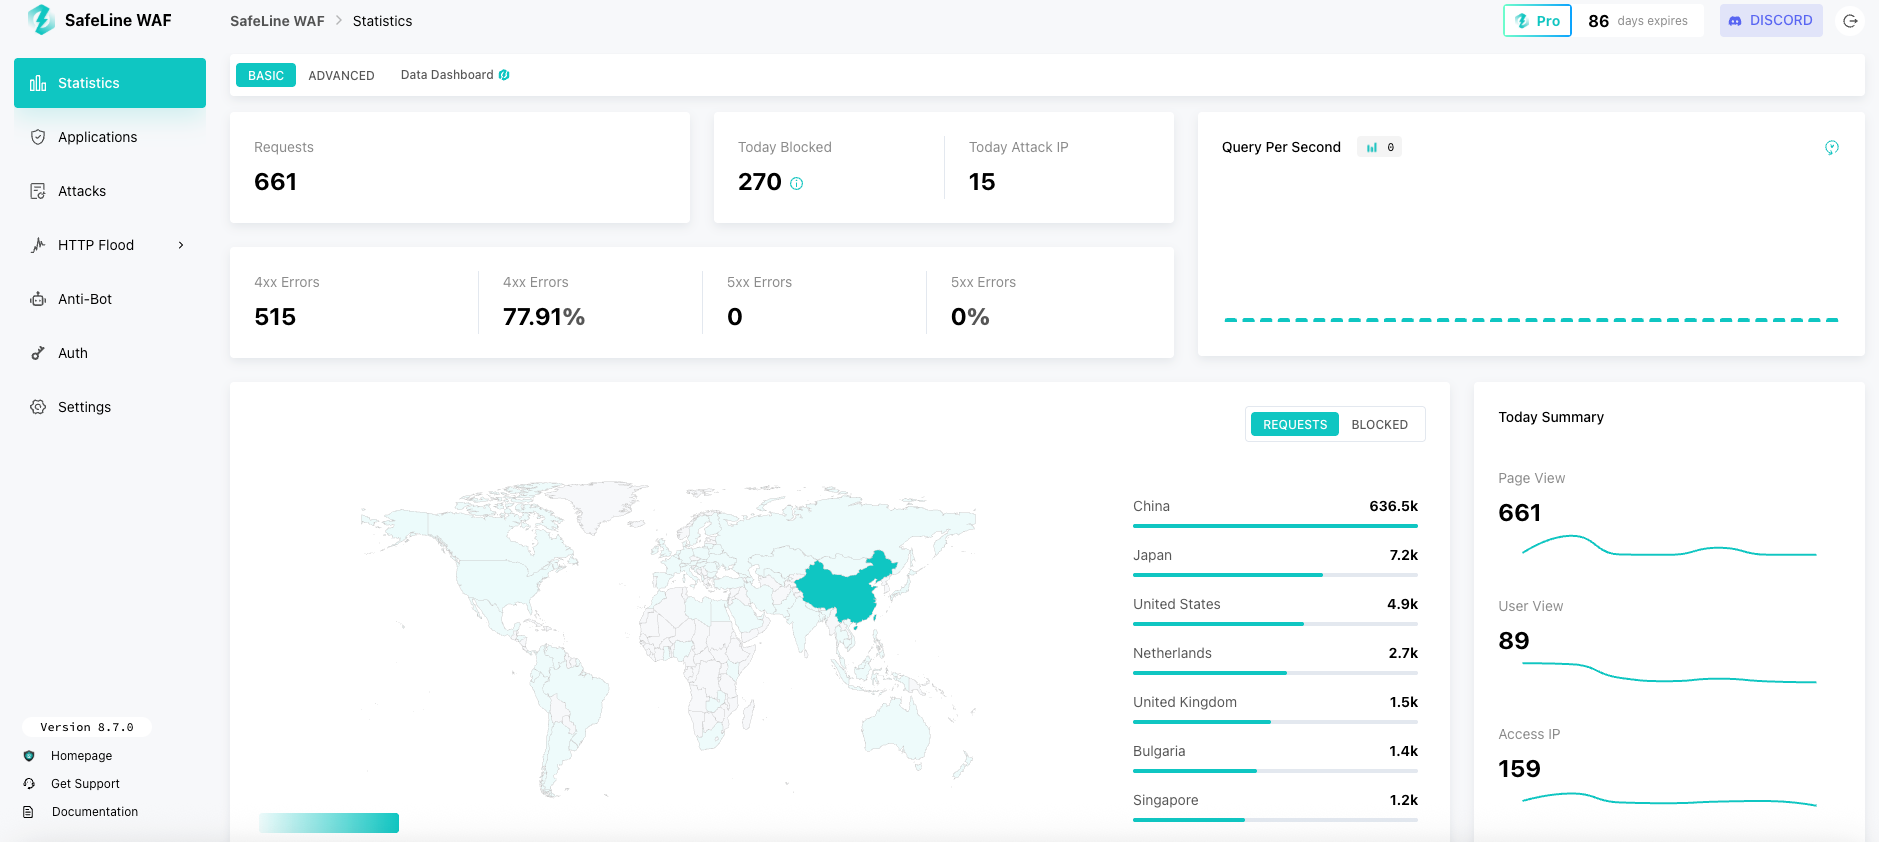1879x842 pixels.
Task: Open Settings via the gear icon
Action: click(38, 407)
